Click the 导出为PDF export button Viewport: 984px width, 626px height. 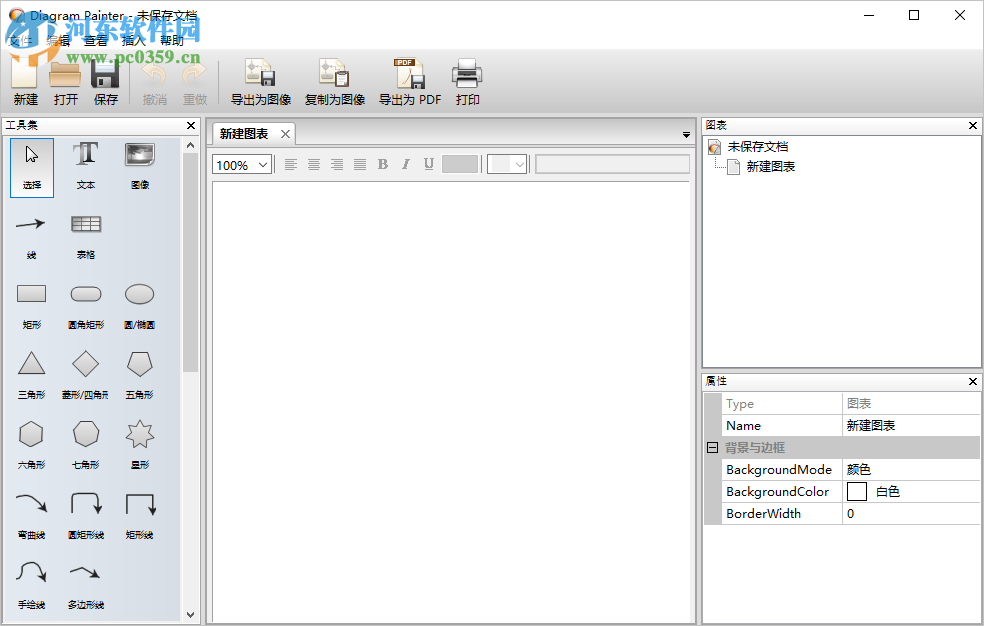pos(409,80)
